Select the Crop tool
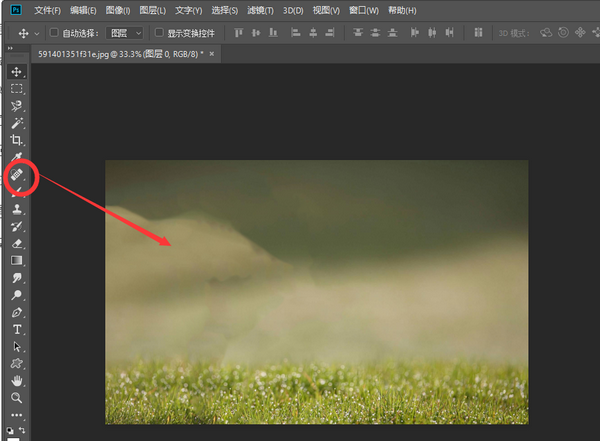Image resolution: width=600 pixels, height=441 pixels. [x=17, y=140]
